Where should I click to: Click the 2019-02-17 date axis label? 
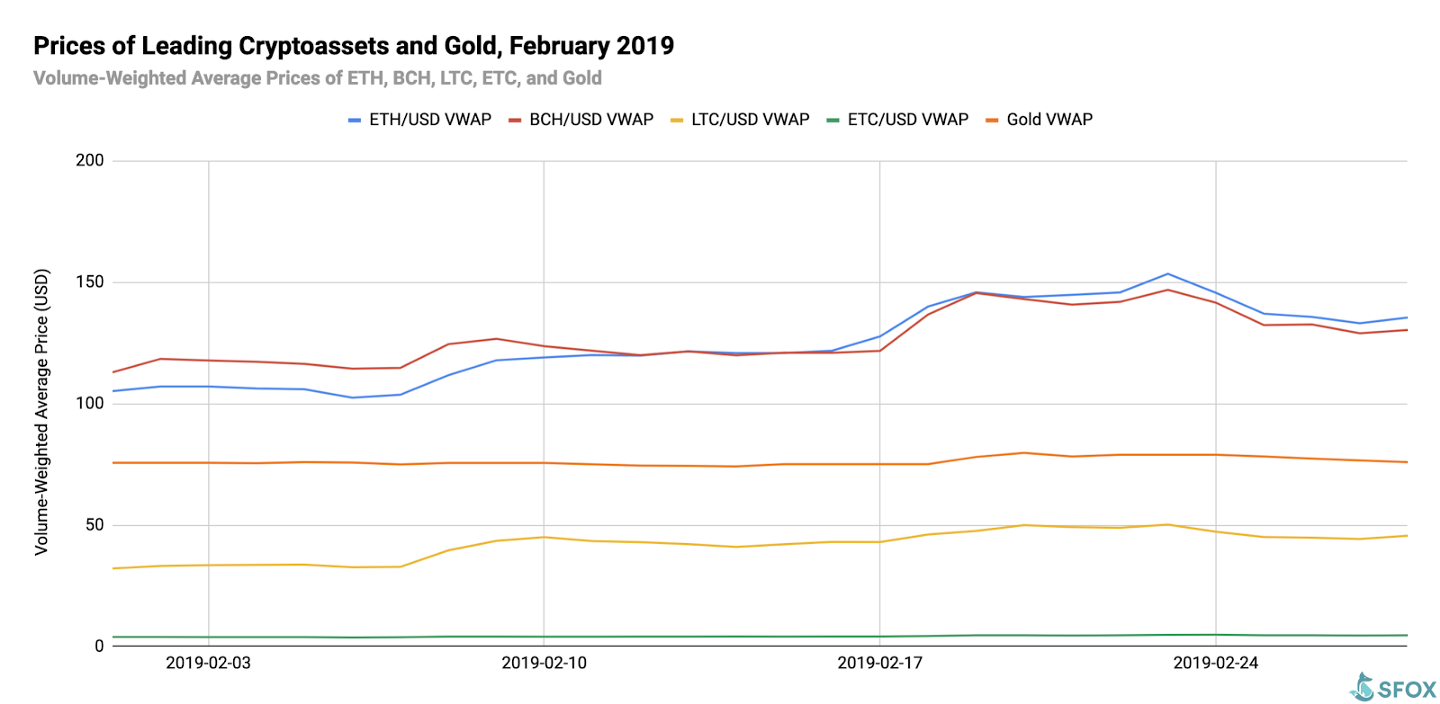879,662
